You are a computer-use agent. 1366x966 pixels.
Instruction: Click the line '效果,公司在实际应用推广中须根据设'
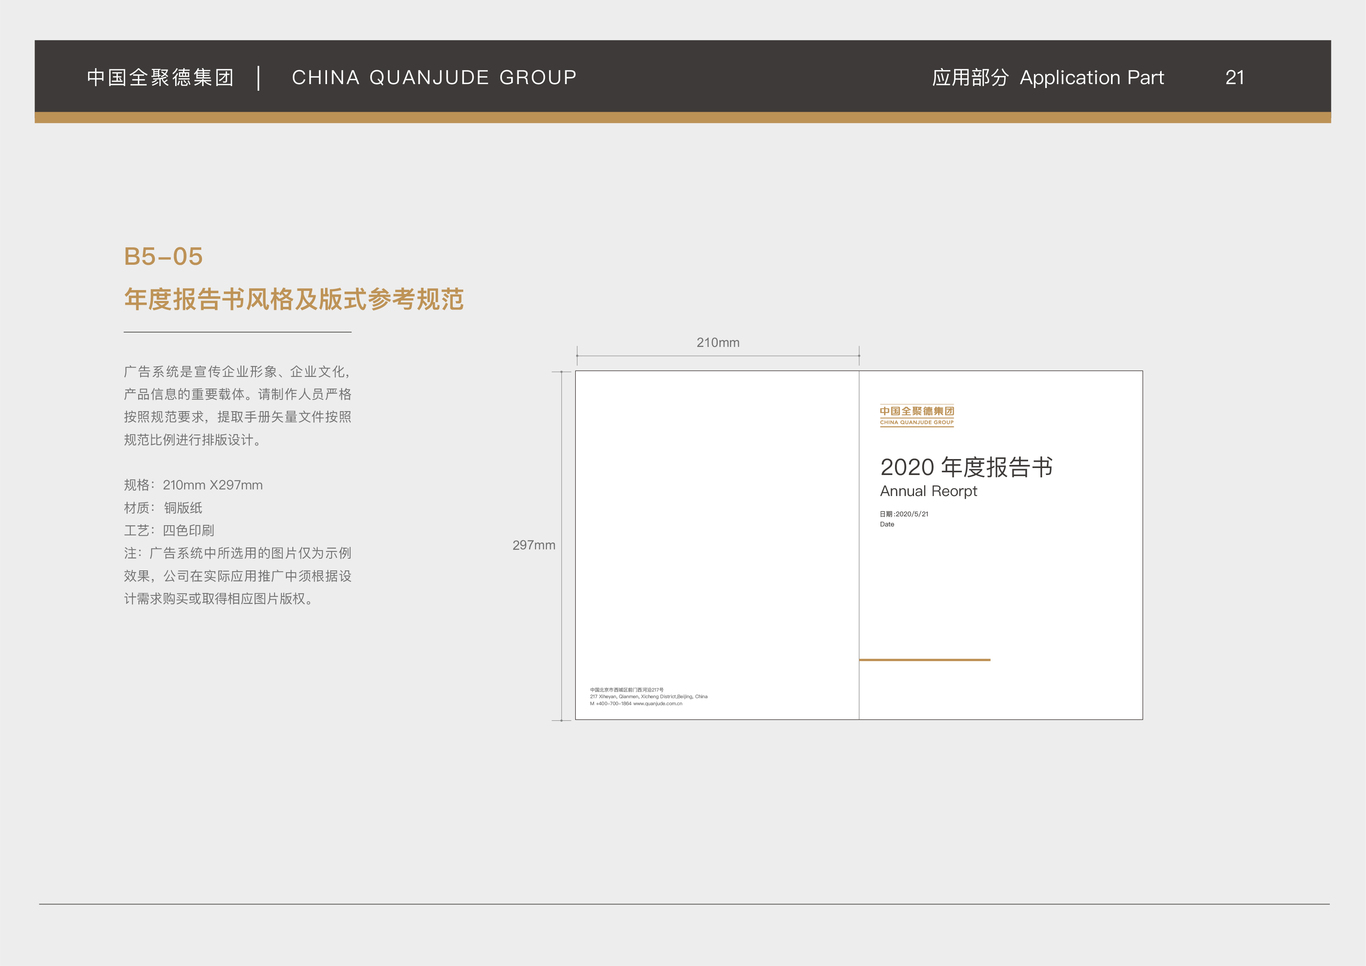(x=238, y=576)
